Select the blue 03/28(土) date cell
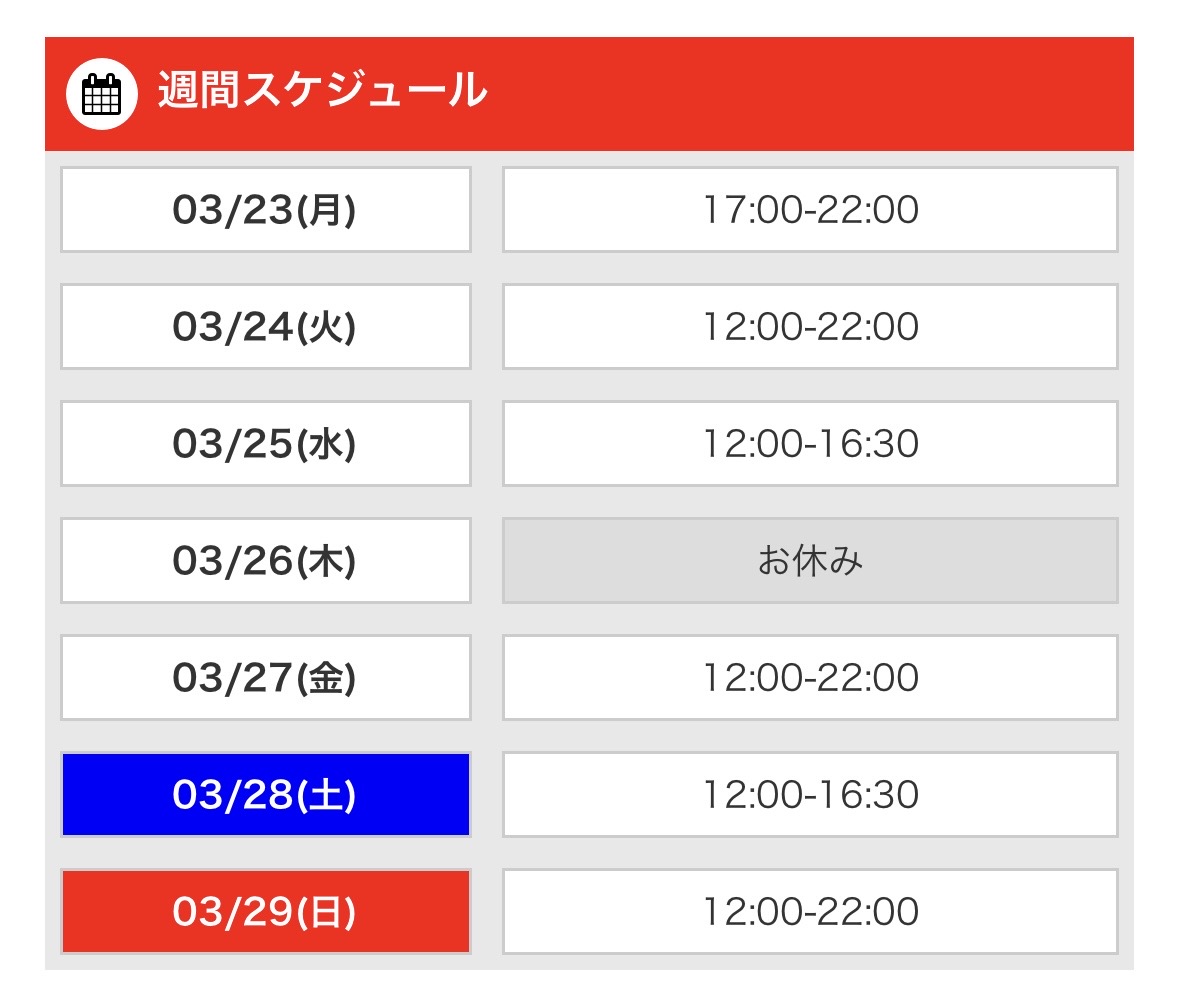This screenshot has height=1002, width=1179. pos(265,795)
